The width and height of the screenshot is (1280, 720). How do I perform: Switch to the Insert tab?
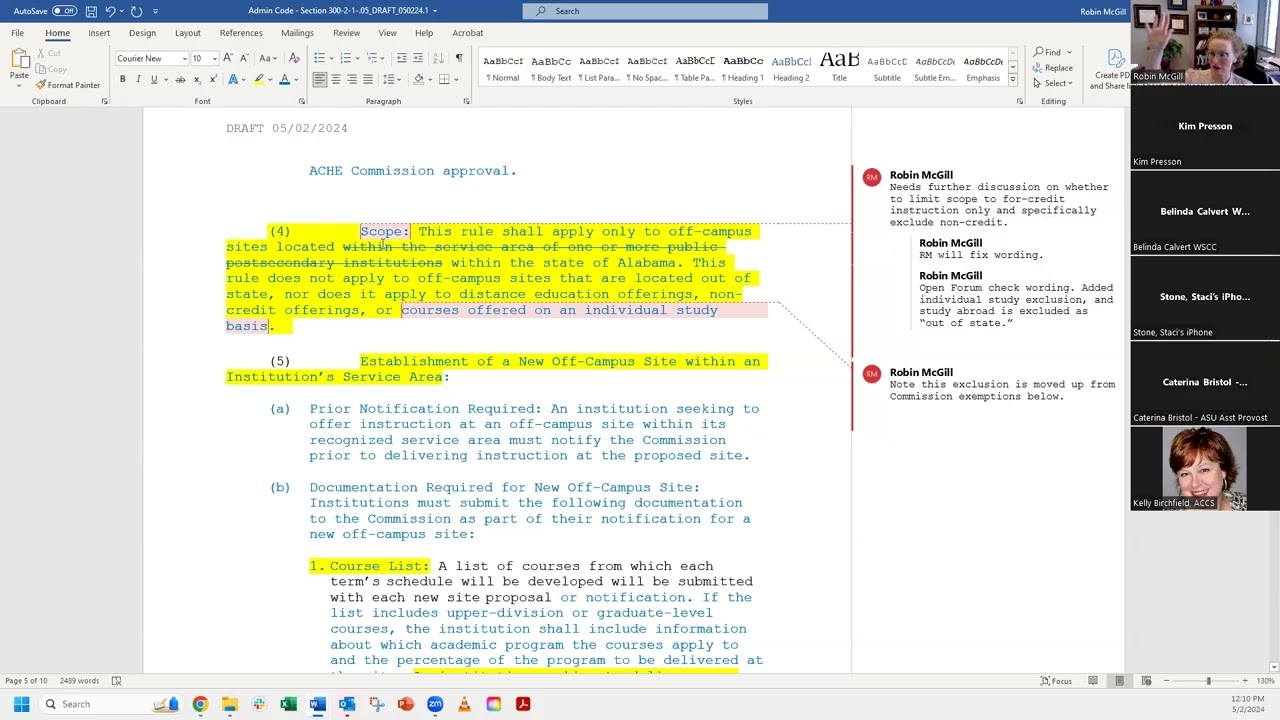(x=99, y=33)
